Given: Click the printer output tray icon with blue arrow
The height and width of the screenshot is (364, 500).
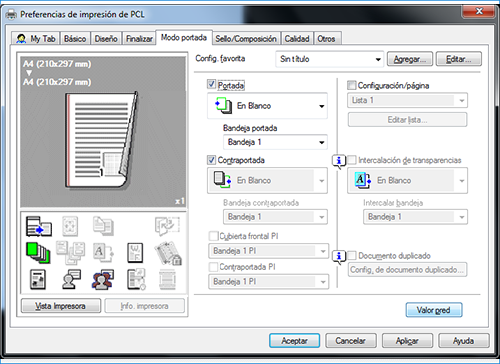Looking at the screenshot, I should pos(39,226).
